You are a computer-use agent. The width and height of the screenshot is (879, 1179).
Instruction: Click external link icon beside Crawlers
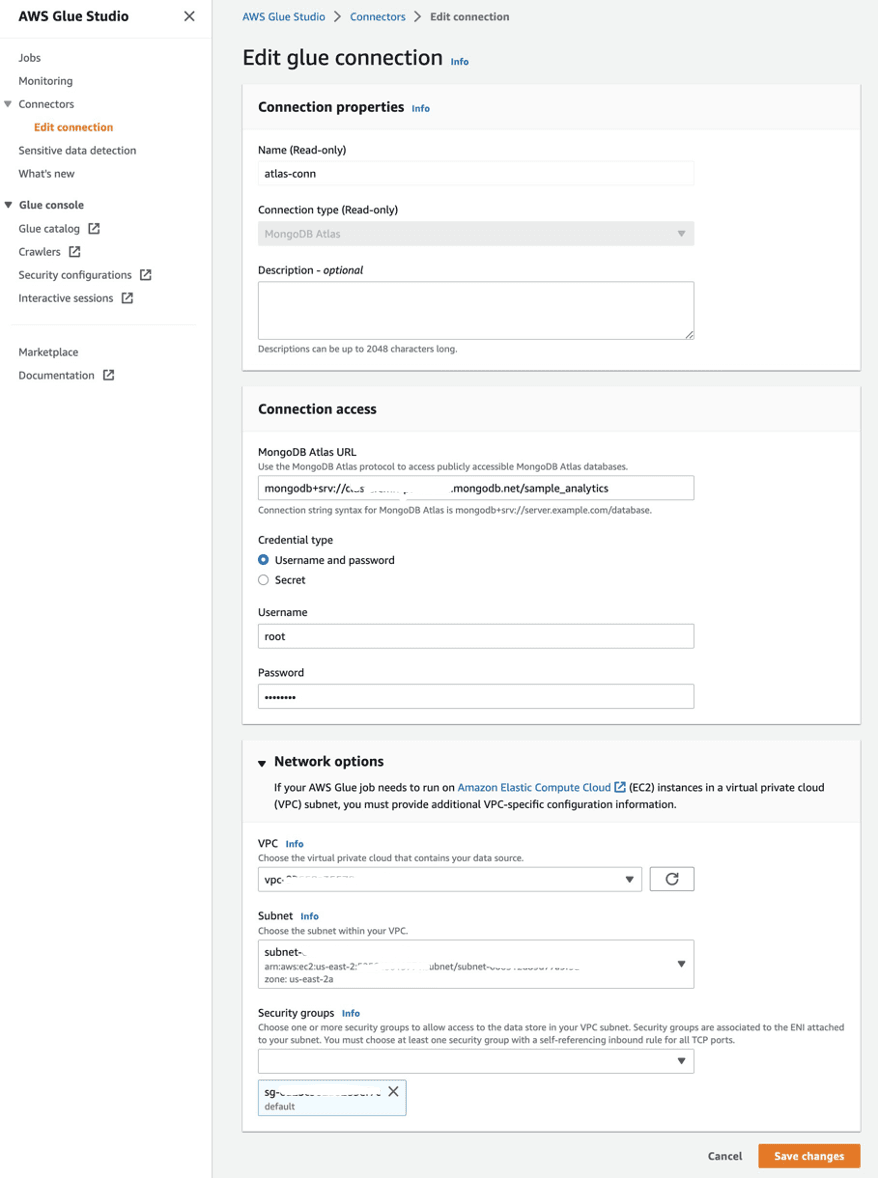tap(75, 252)
